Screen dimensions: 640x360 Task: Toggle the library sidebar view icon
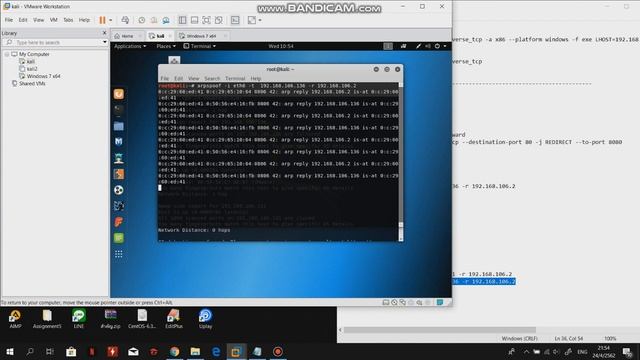(182, 20)
